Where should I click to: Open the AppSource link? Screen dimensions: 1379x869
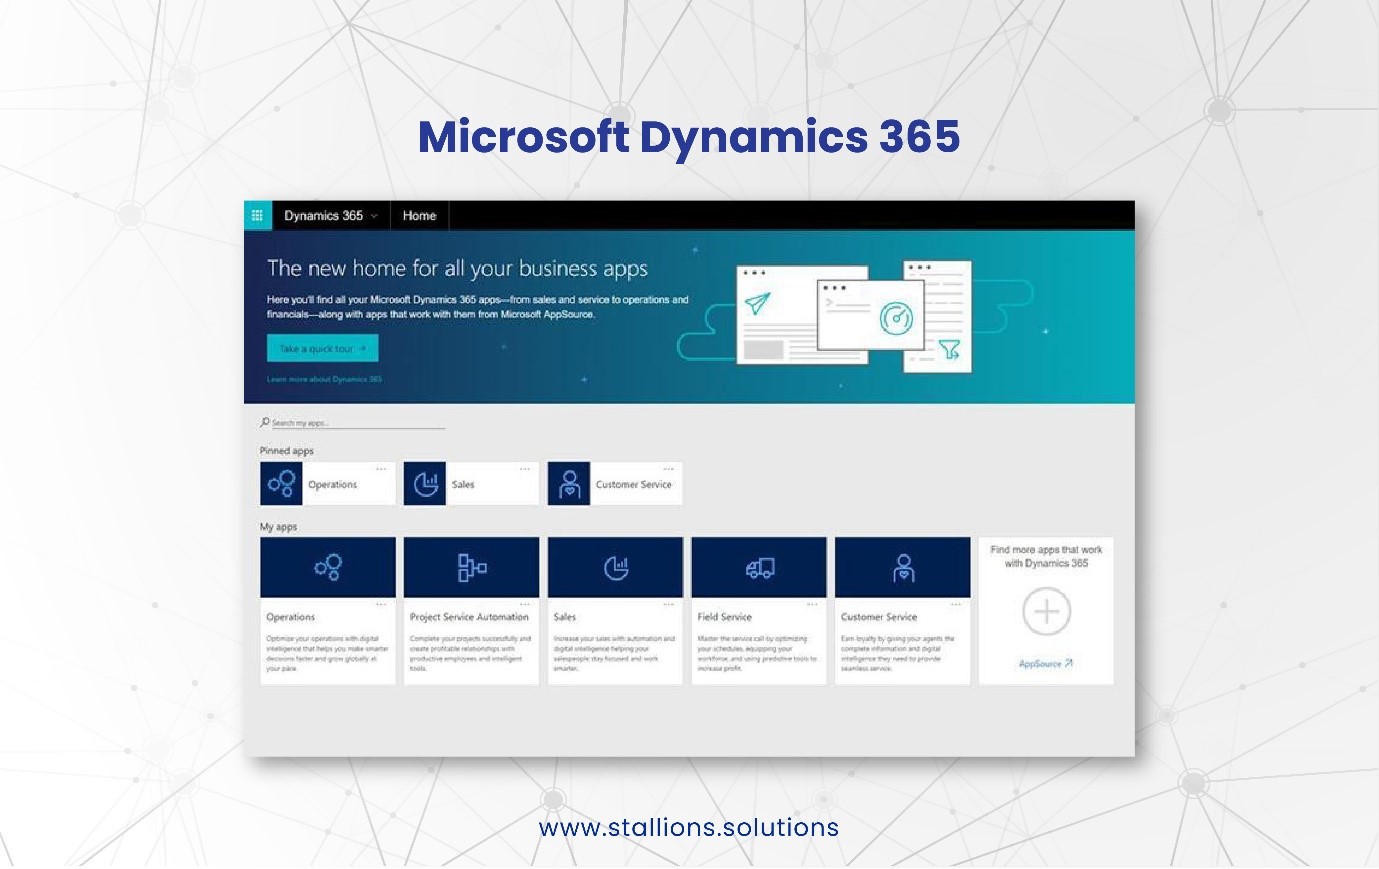click(1045, 663)
